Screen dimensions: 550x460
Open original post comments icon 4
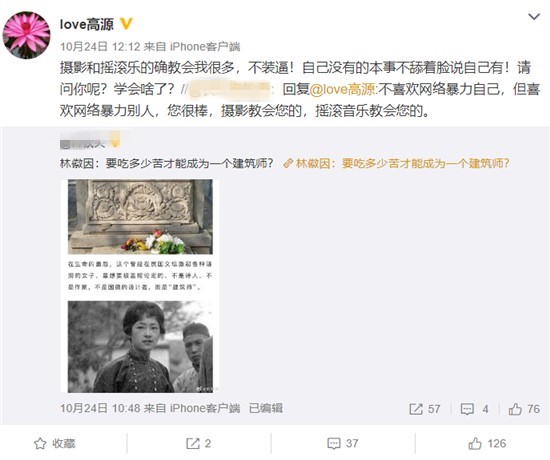pyautogui.click(x=474, y=409)
